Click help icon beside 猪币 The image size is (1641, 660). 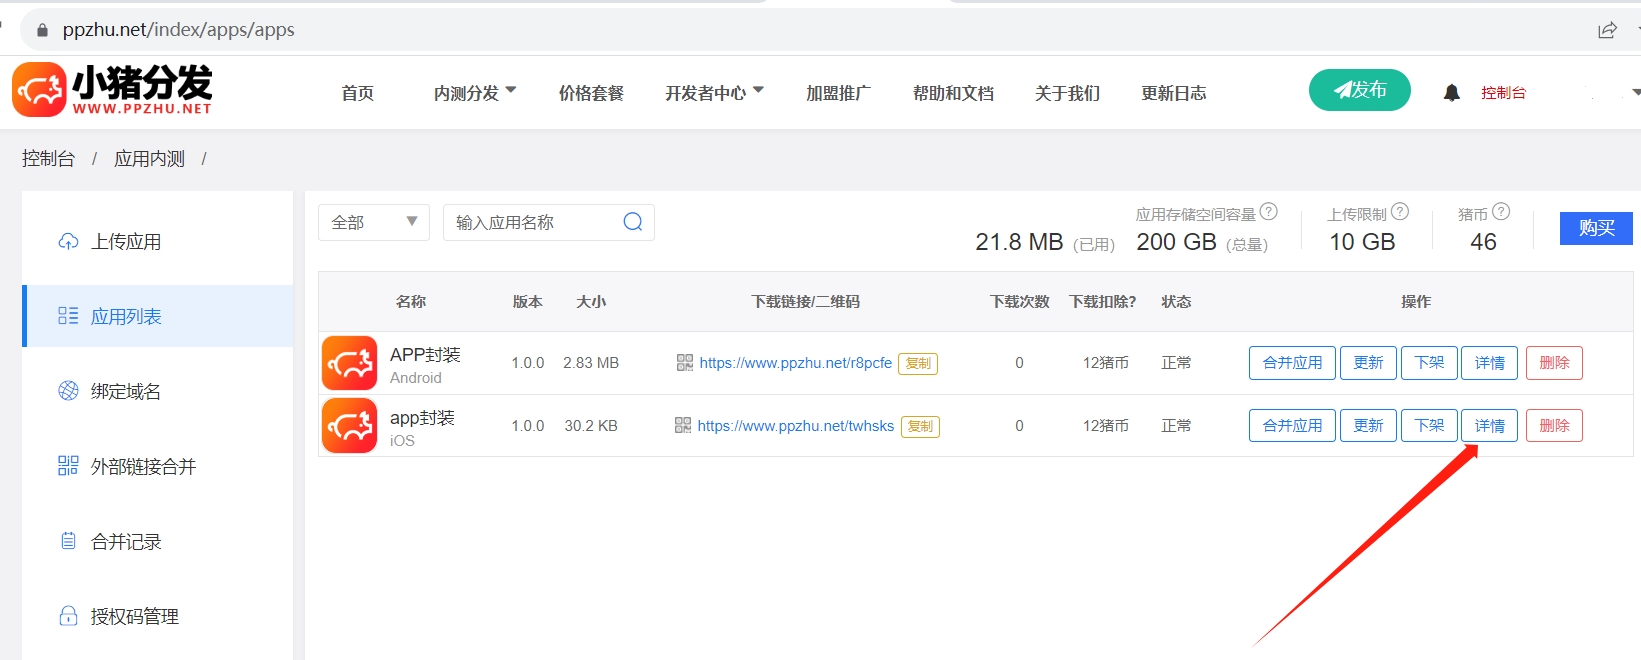coord(1501,212)
